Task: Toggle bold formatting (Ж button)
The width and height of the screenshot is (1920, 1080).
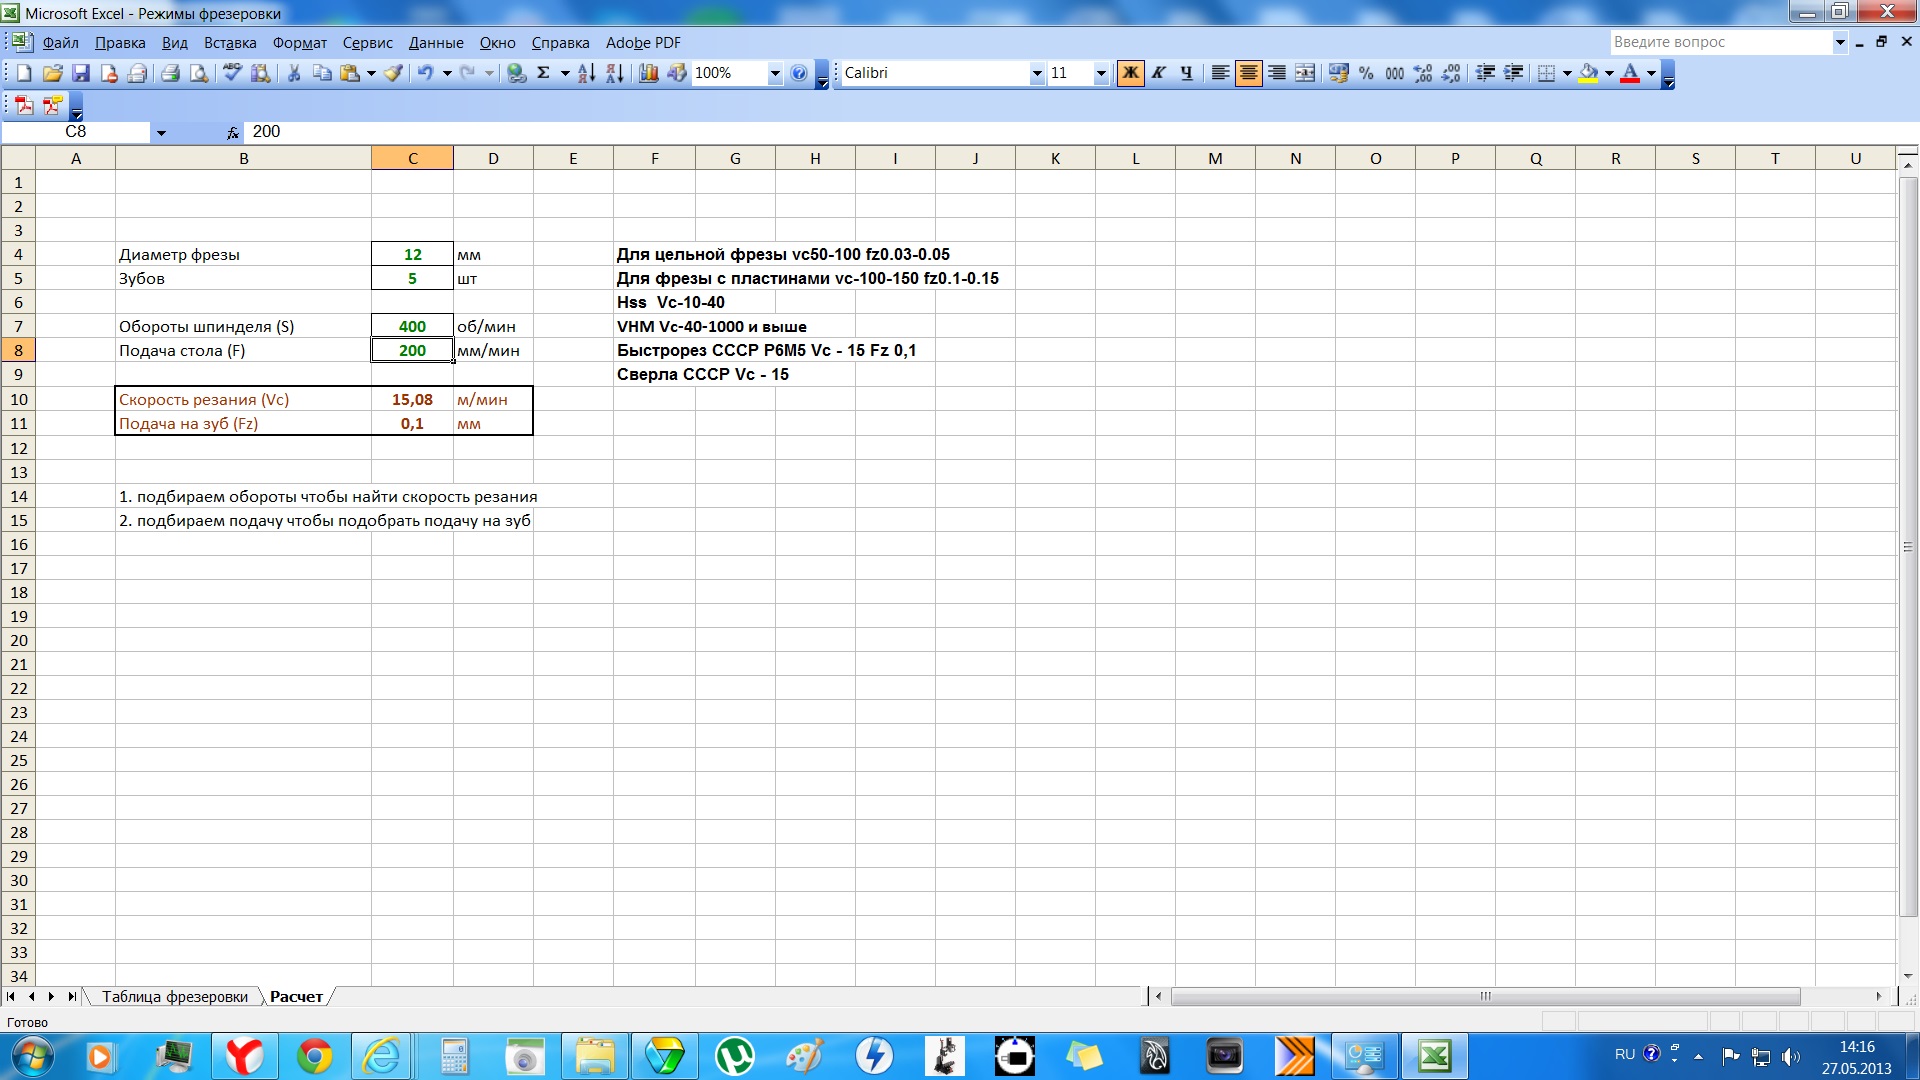Action: coord(1130,73)
